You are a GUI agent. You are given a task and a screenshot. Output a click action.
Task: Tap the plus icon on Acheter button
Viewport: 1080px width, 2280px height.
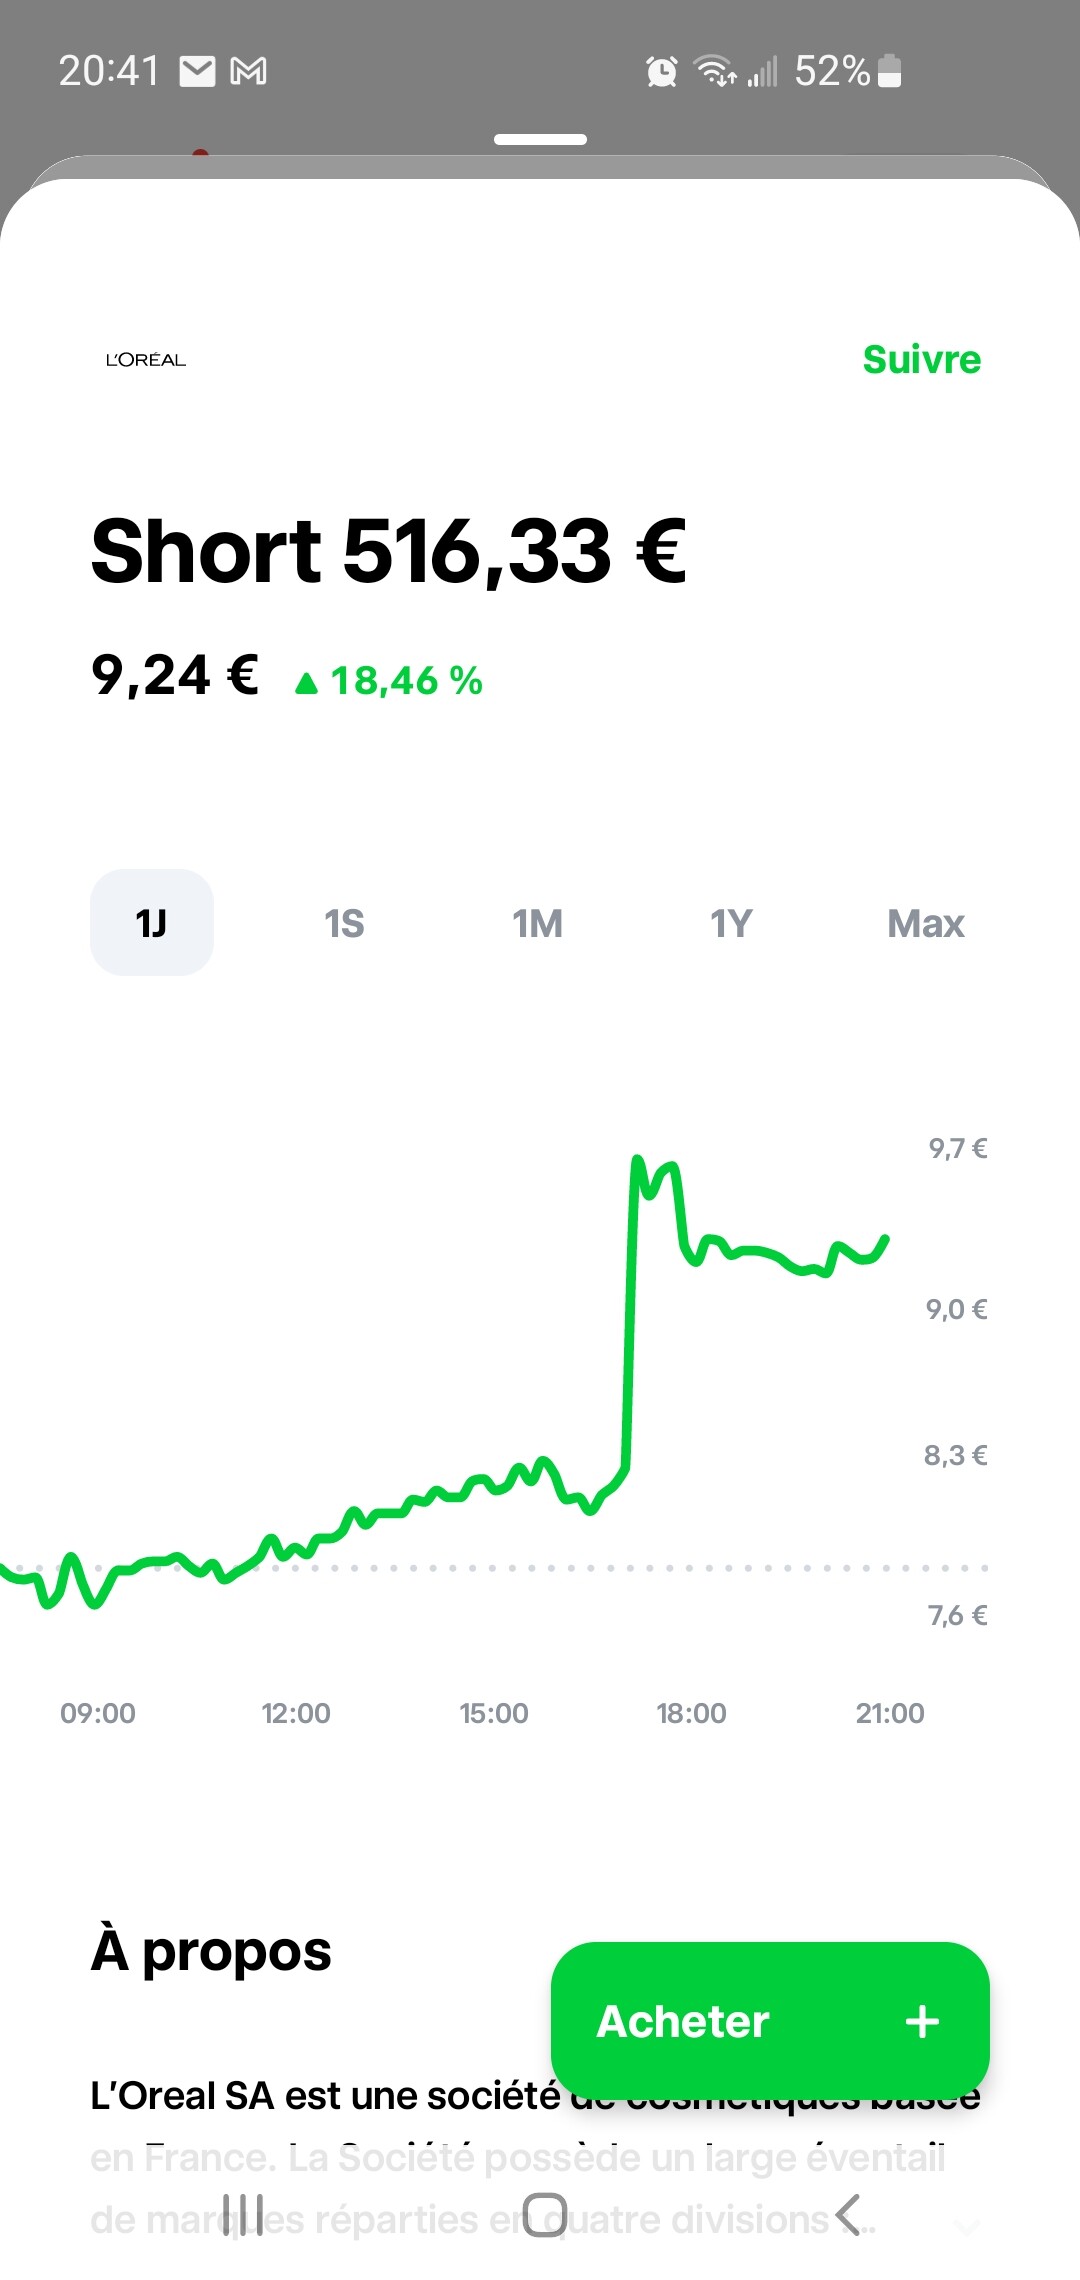click(922, 2021)
